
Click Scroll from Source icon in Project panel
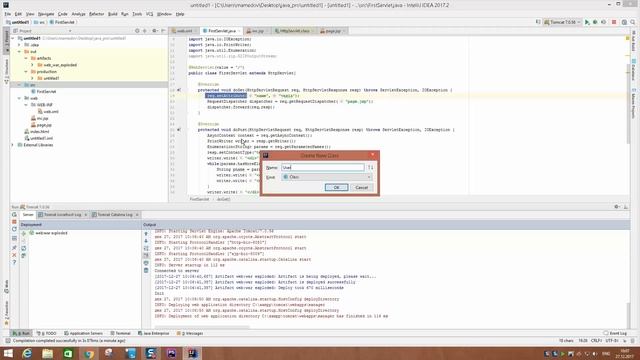coord(137,31)
